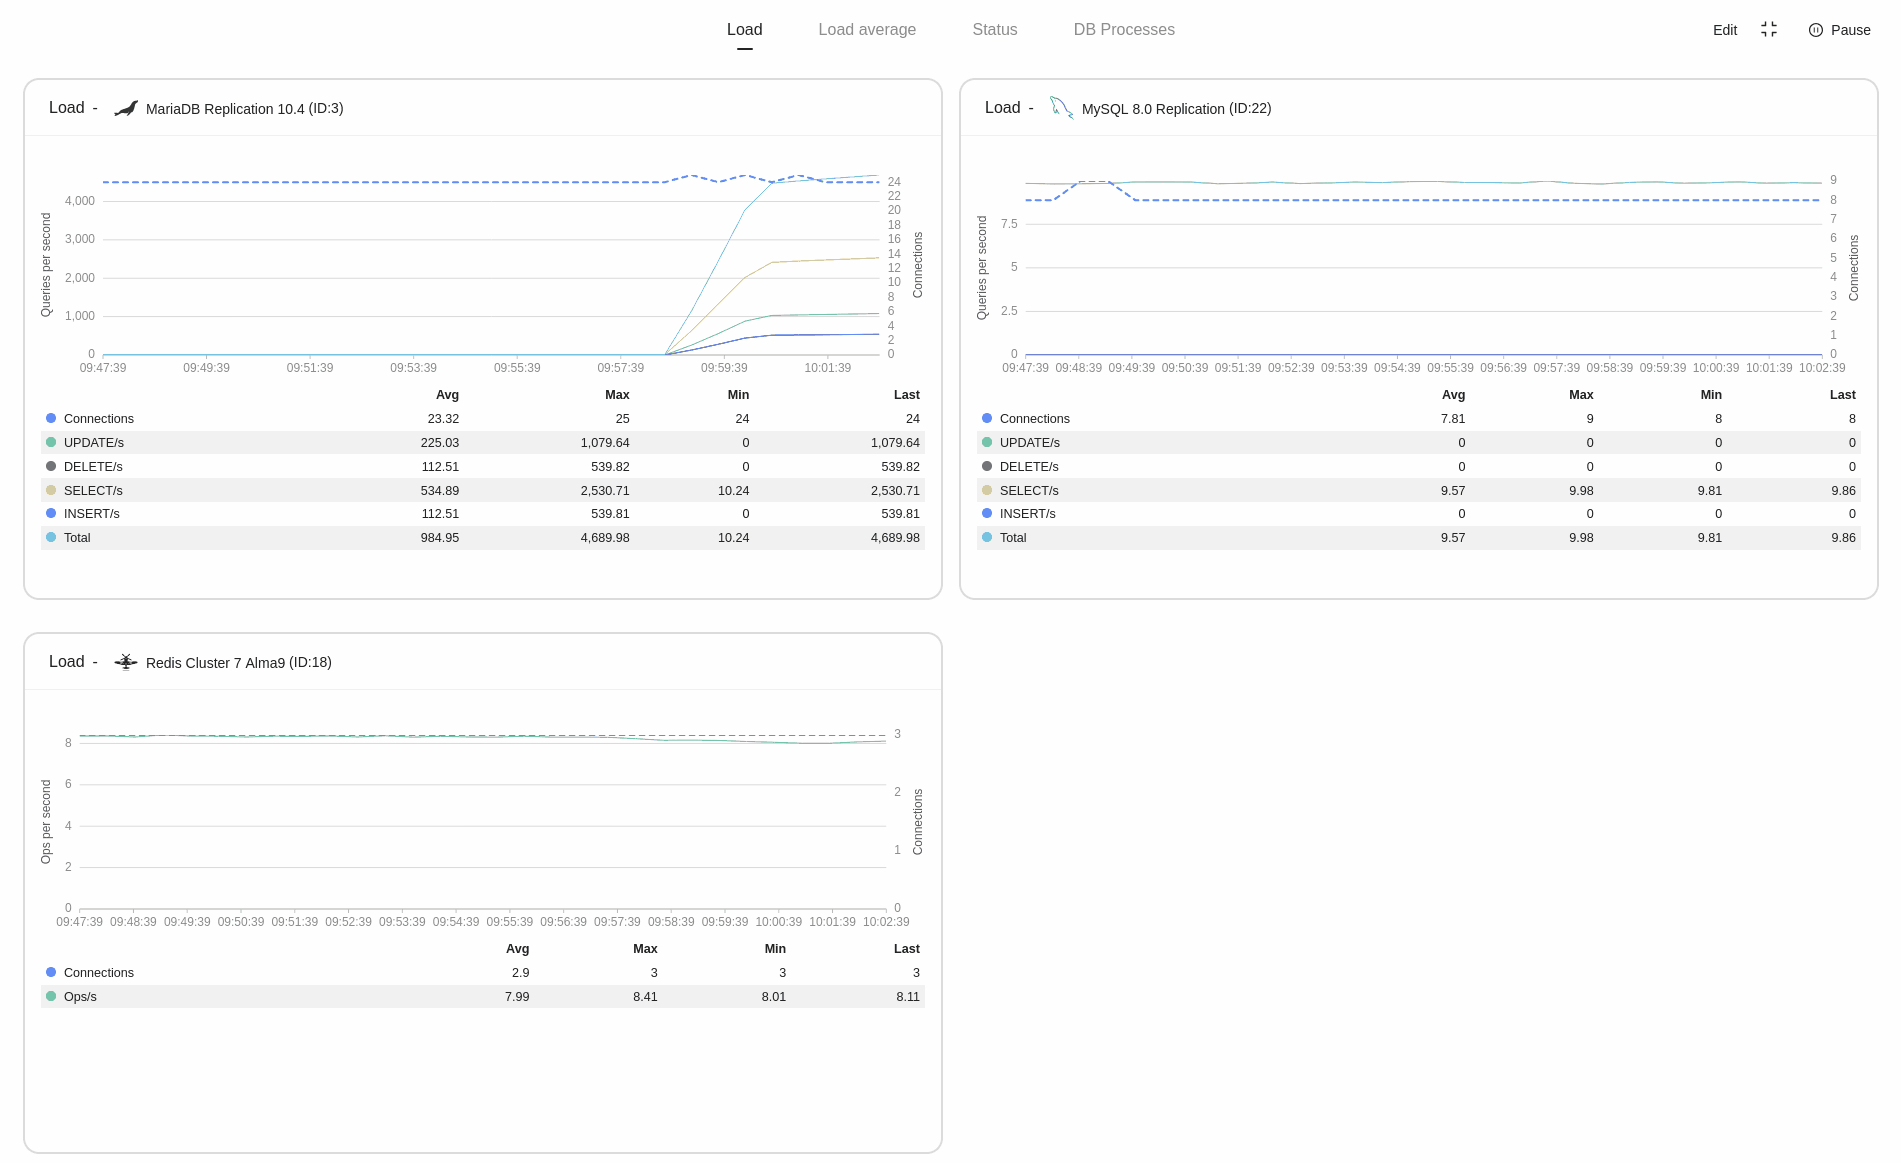Open the DB Processes tab

pyautogui.click(x=1124, y=29)
